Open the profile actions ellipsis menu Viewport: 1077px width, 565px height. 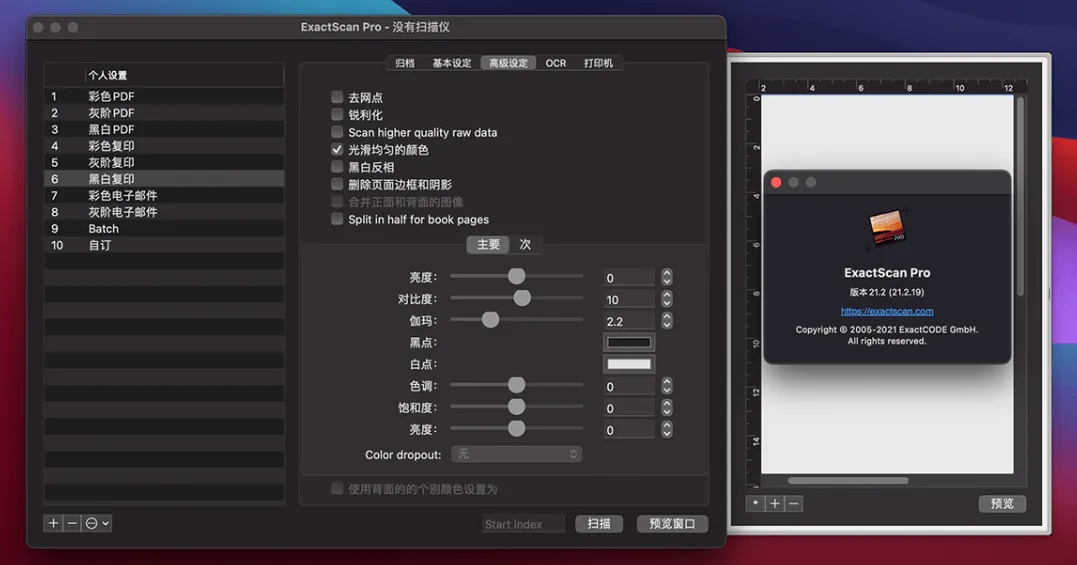click(96, 523)
